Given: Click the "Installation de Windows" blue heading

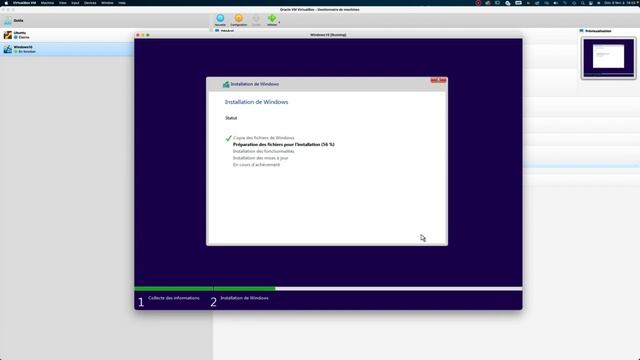Looking at the screenshot, I should tap(256, 102).
